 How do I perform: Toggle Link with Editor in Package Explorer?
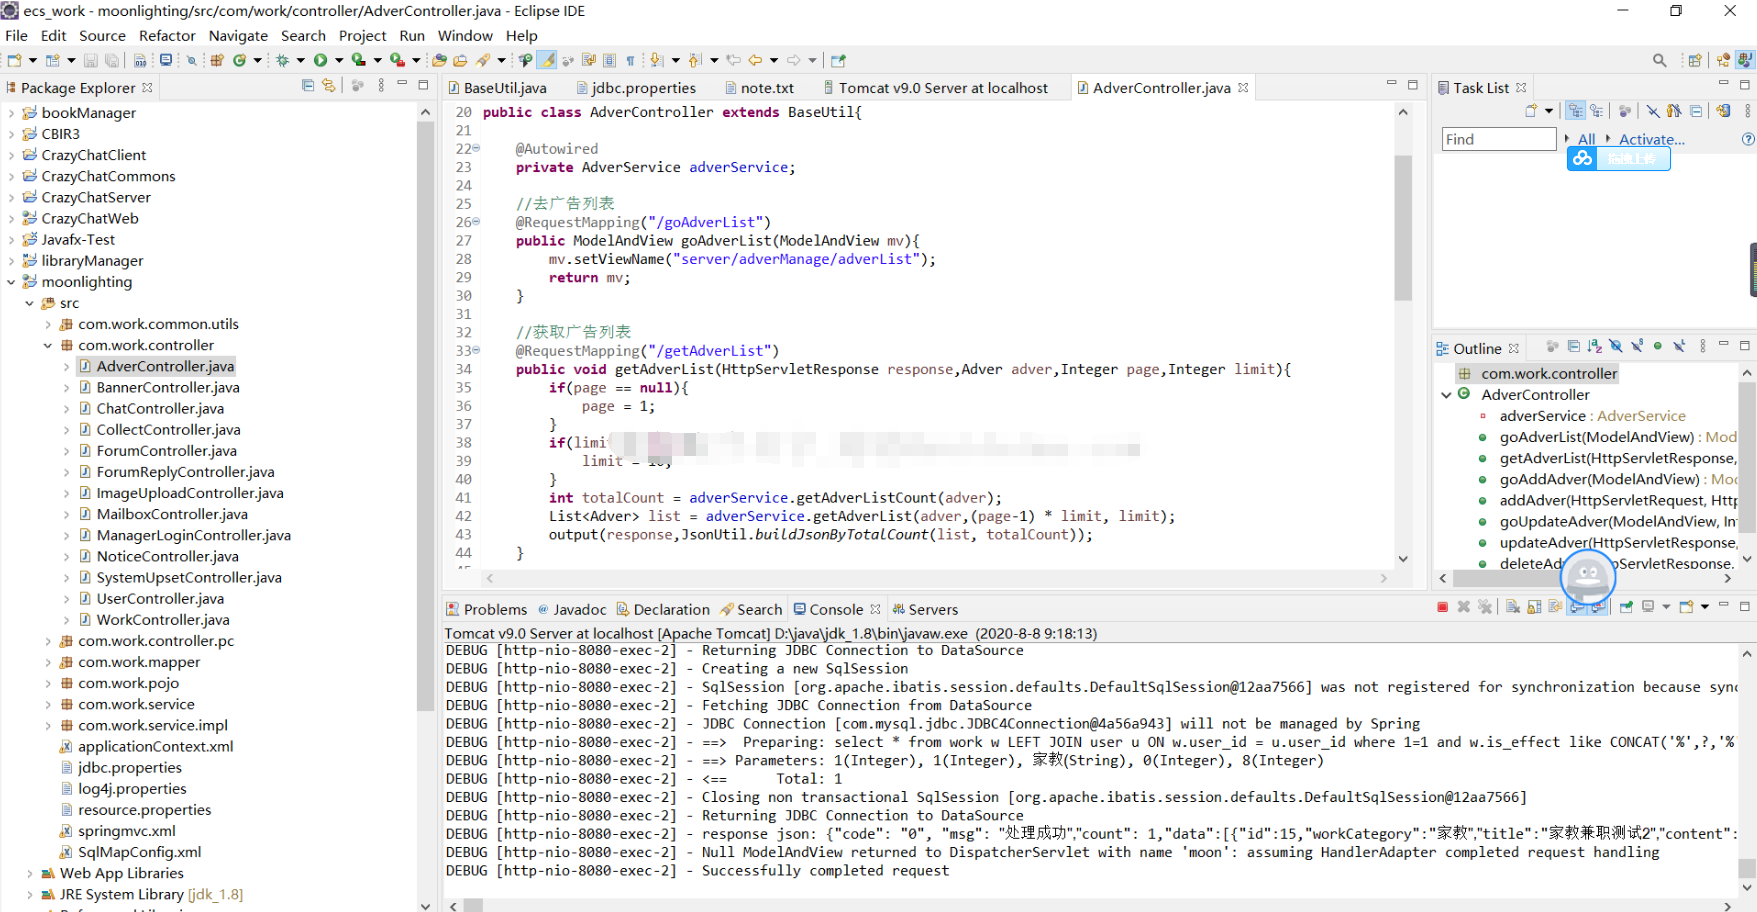click(328, 86)
